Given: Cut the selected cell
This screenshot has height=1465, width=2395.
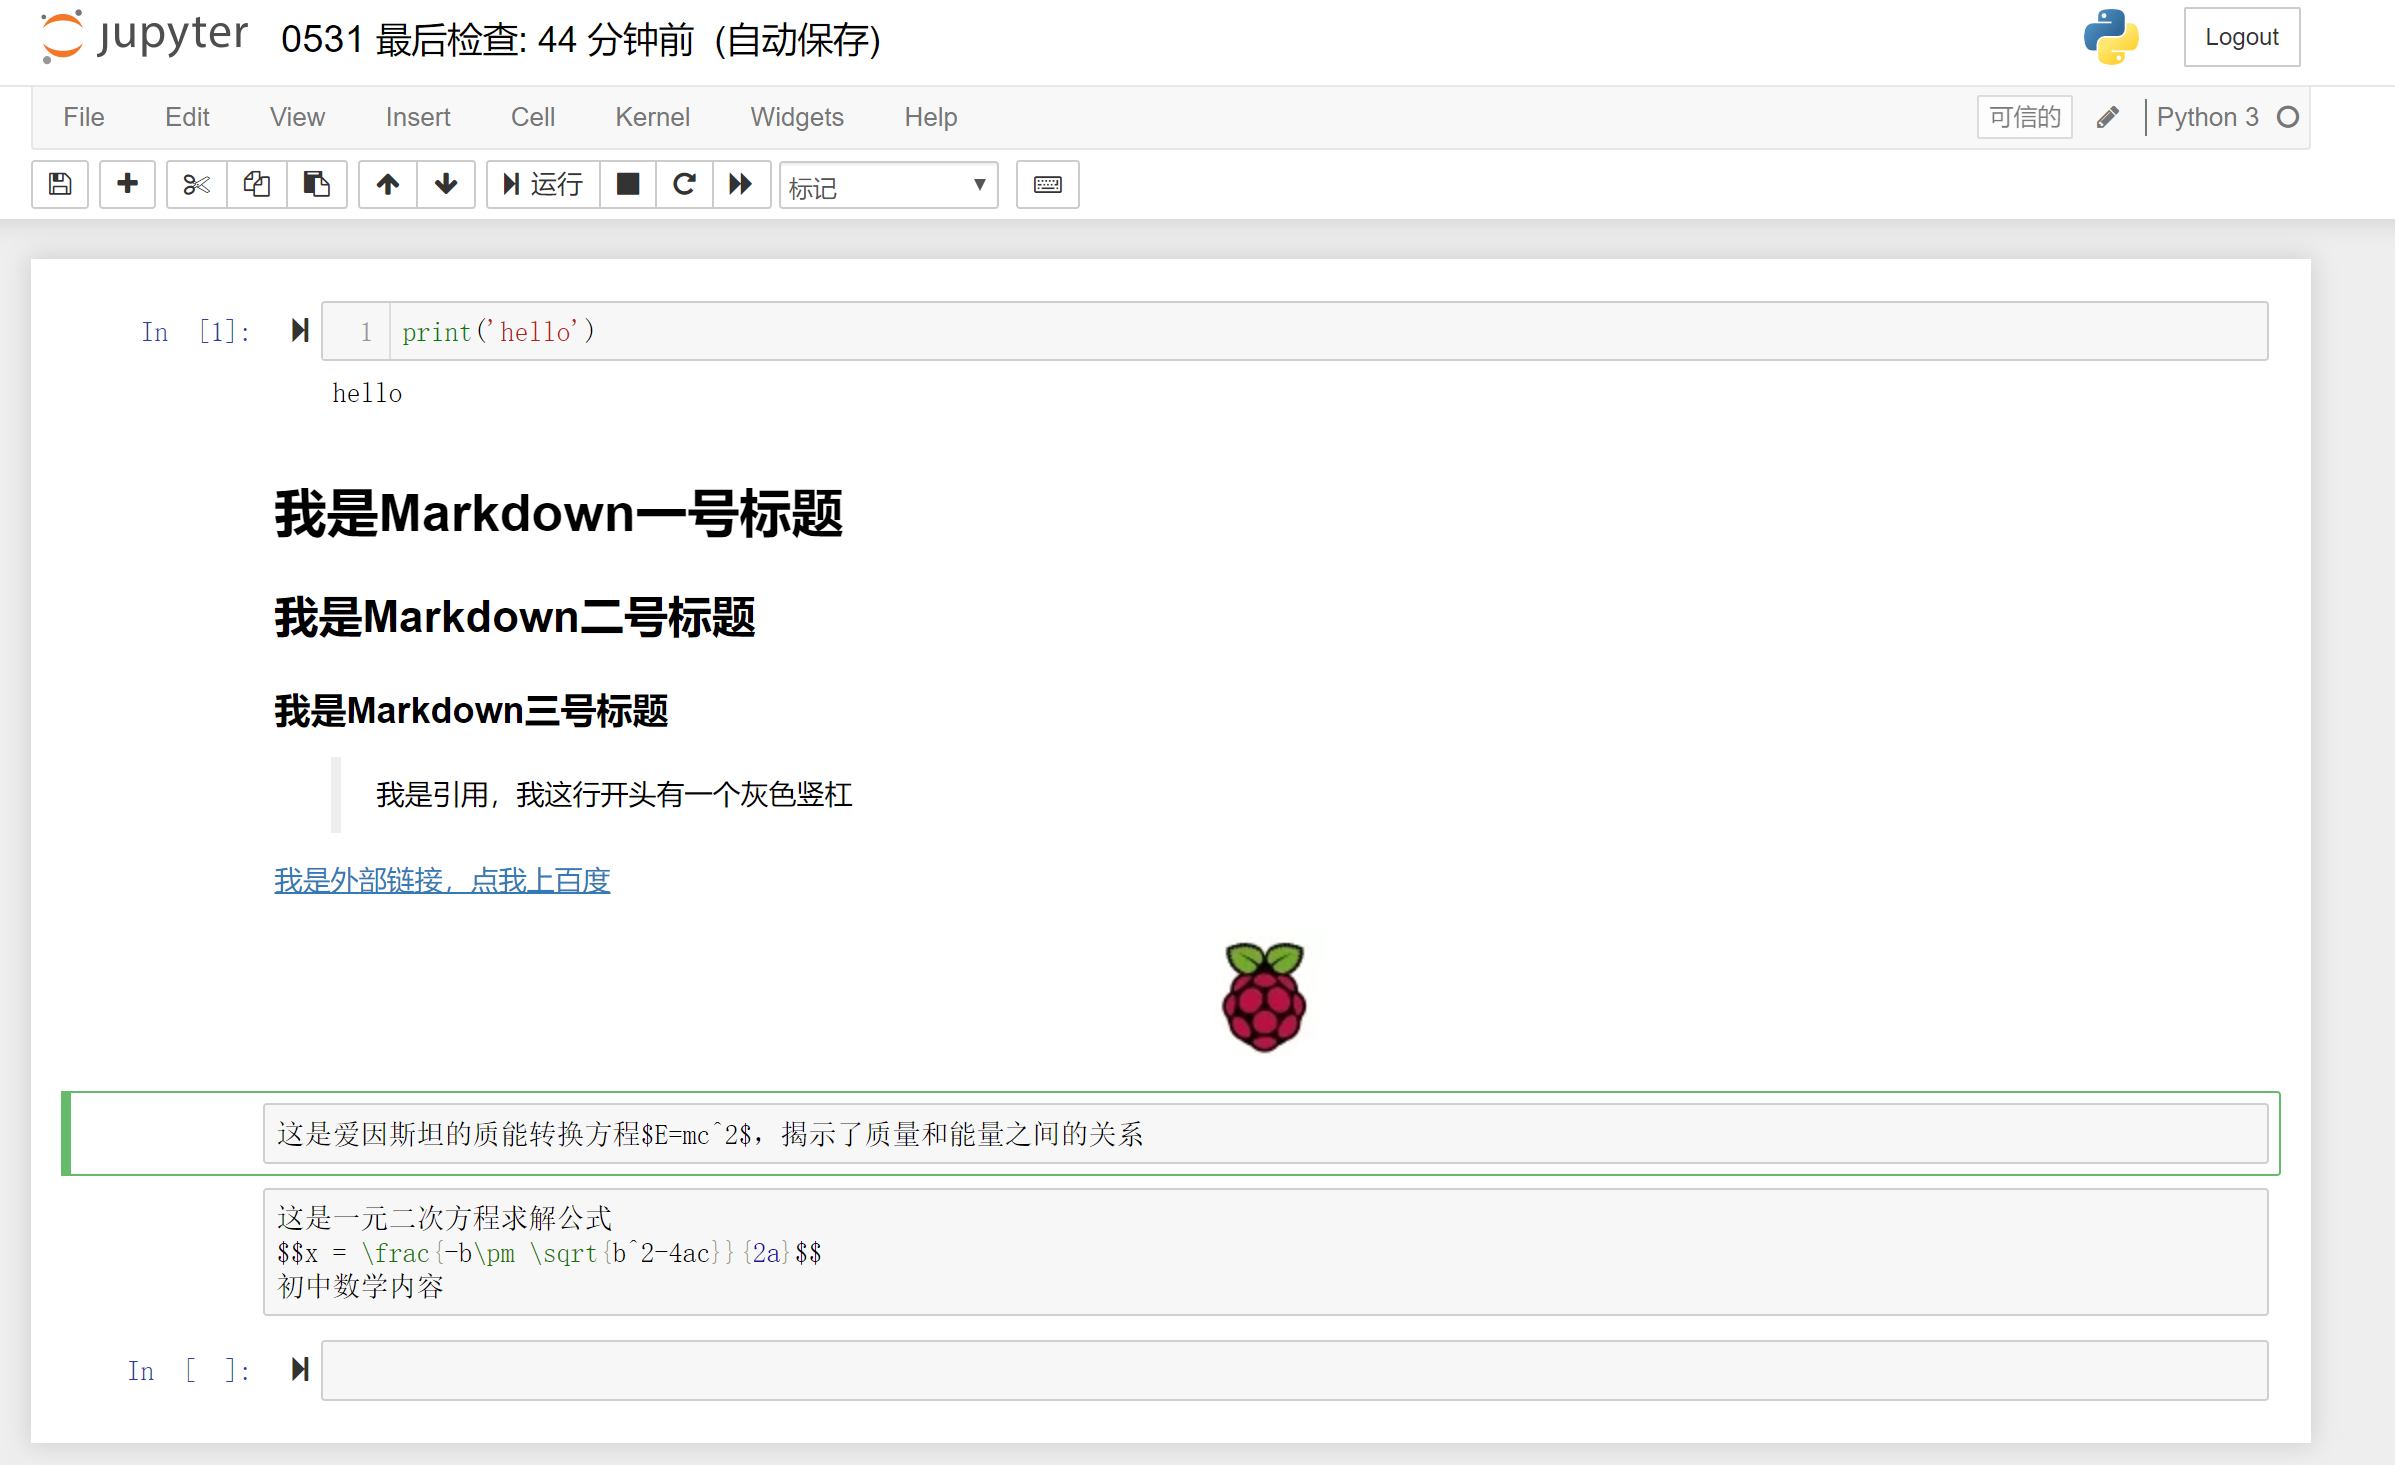Looking at the screenshot, I should (195, 185).
